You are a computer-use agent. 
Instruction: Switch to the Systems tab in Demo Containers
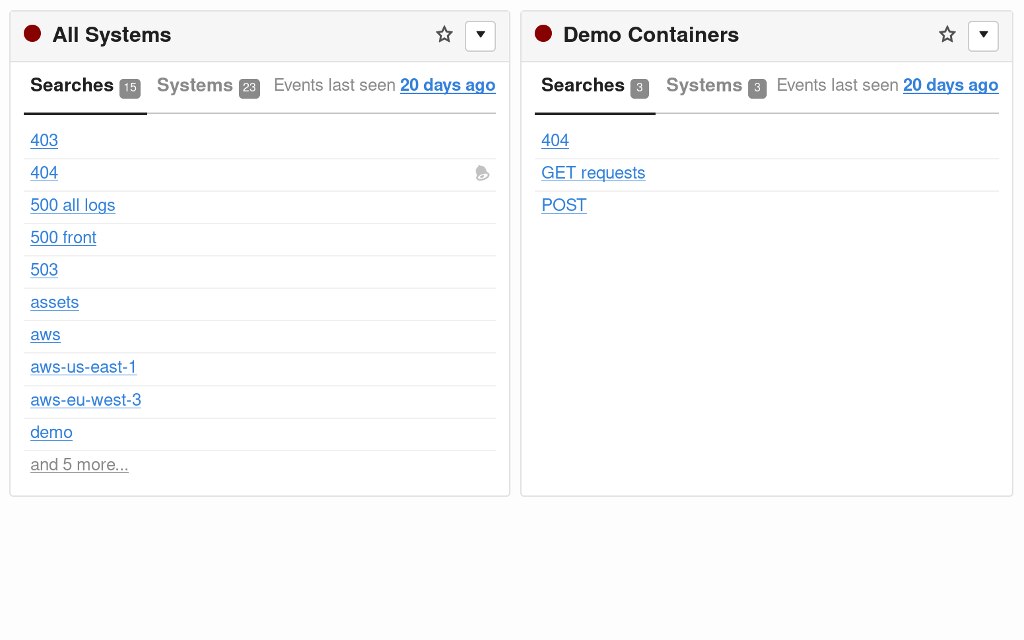coord(704,85)
